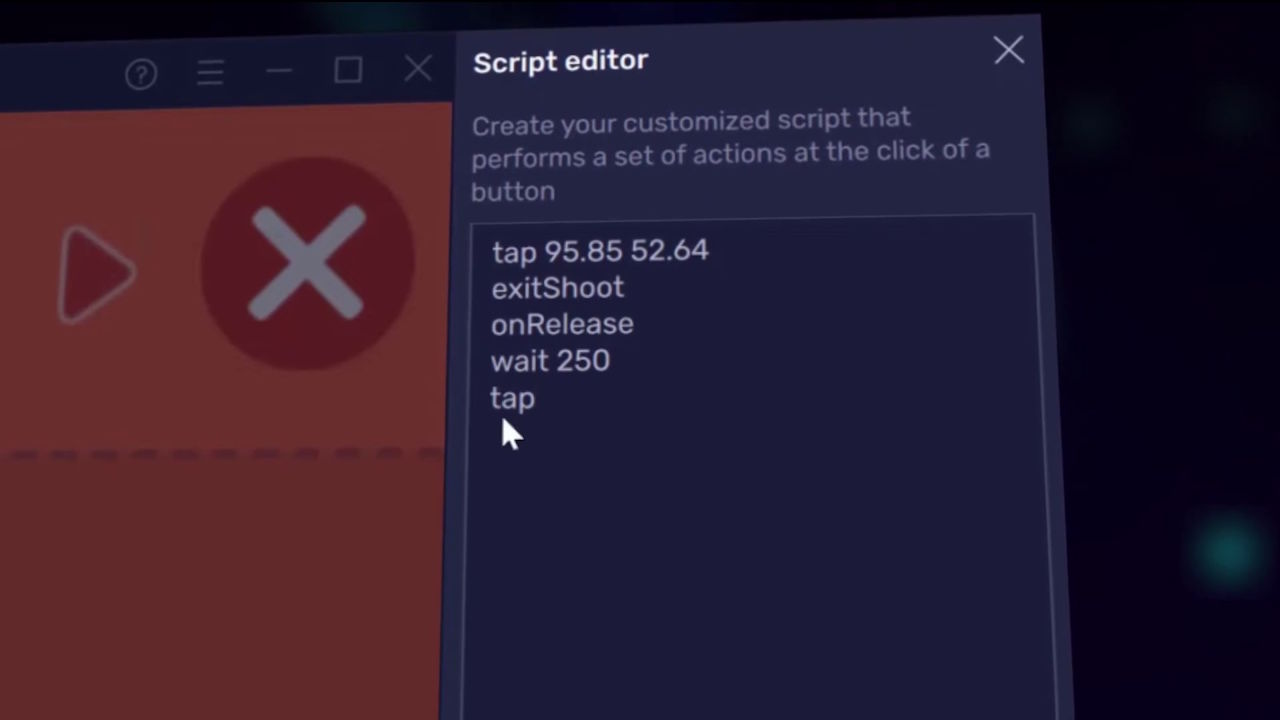
Task: Close the emulator window from title bar
Action: pyautogui.click(x=418, y=68)
